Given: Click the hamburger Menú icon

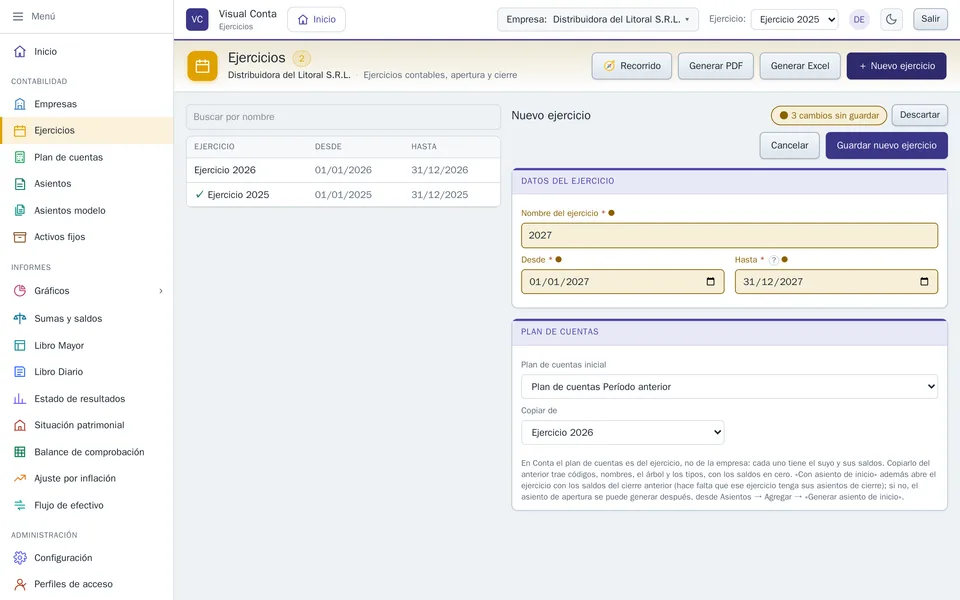Looking at the screenshot, I should [x=18, y=17].
